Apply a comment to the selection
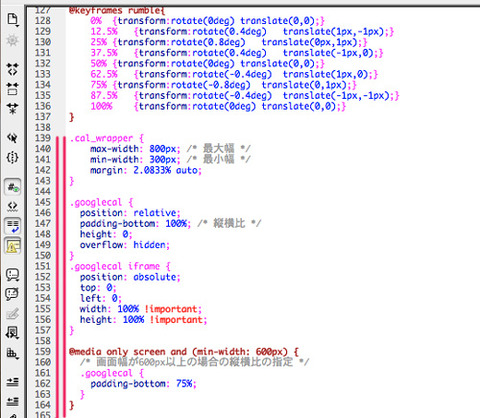This screenshot has height=418, width=480. pyautogui.click(x=13, y=275)
